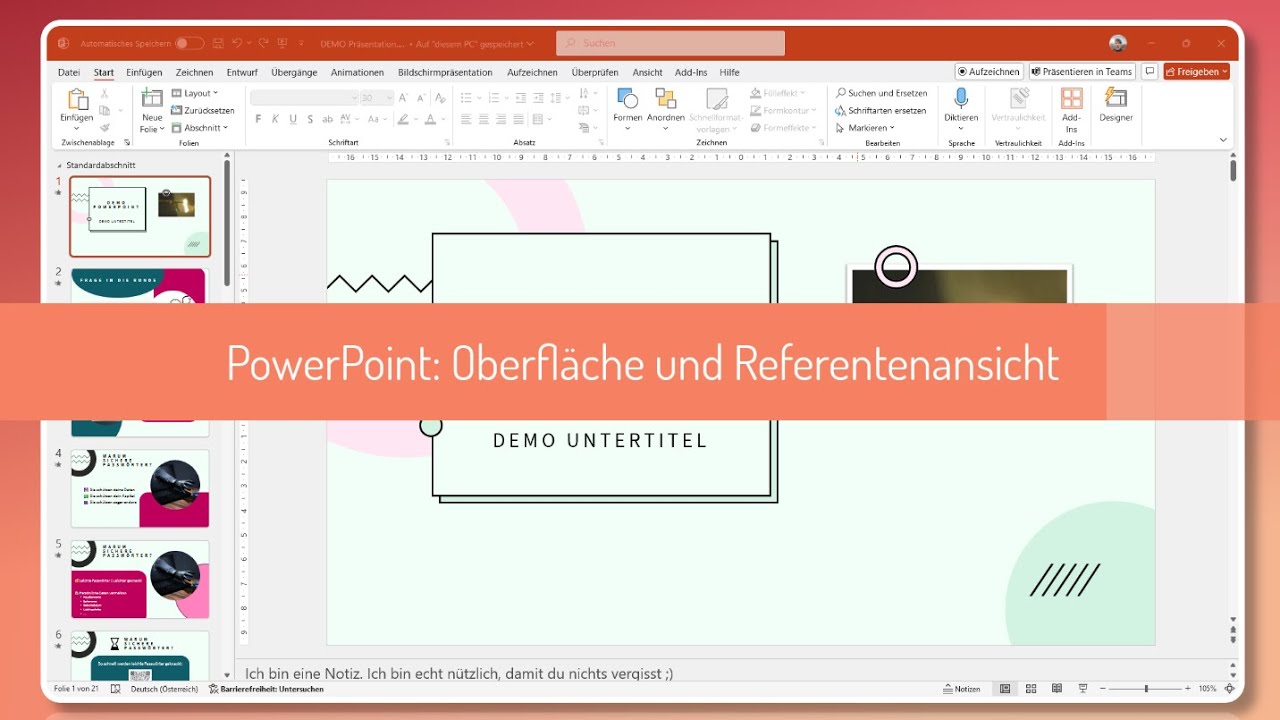Select slide 4 thumbnail
Screen dimensions: 1280x720
[140, 488]
